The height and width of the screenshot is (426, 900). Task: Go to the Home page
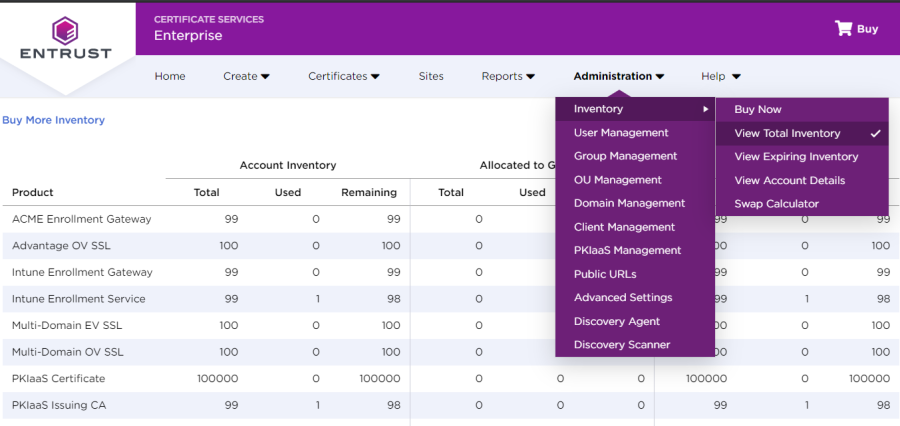170,76
